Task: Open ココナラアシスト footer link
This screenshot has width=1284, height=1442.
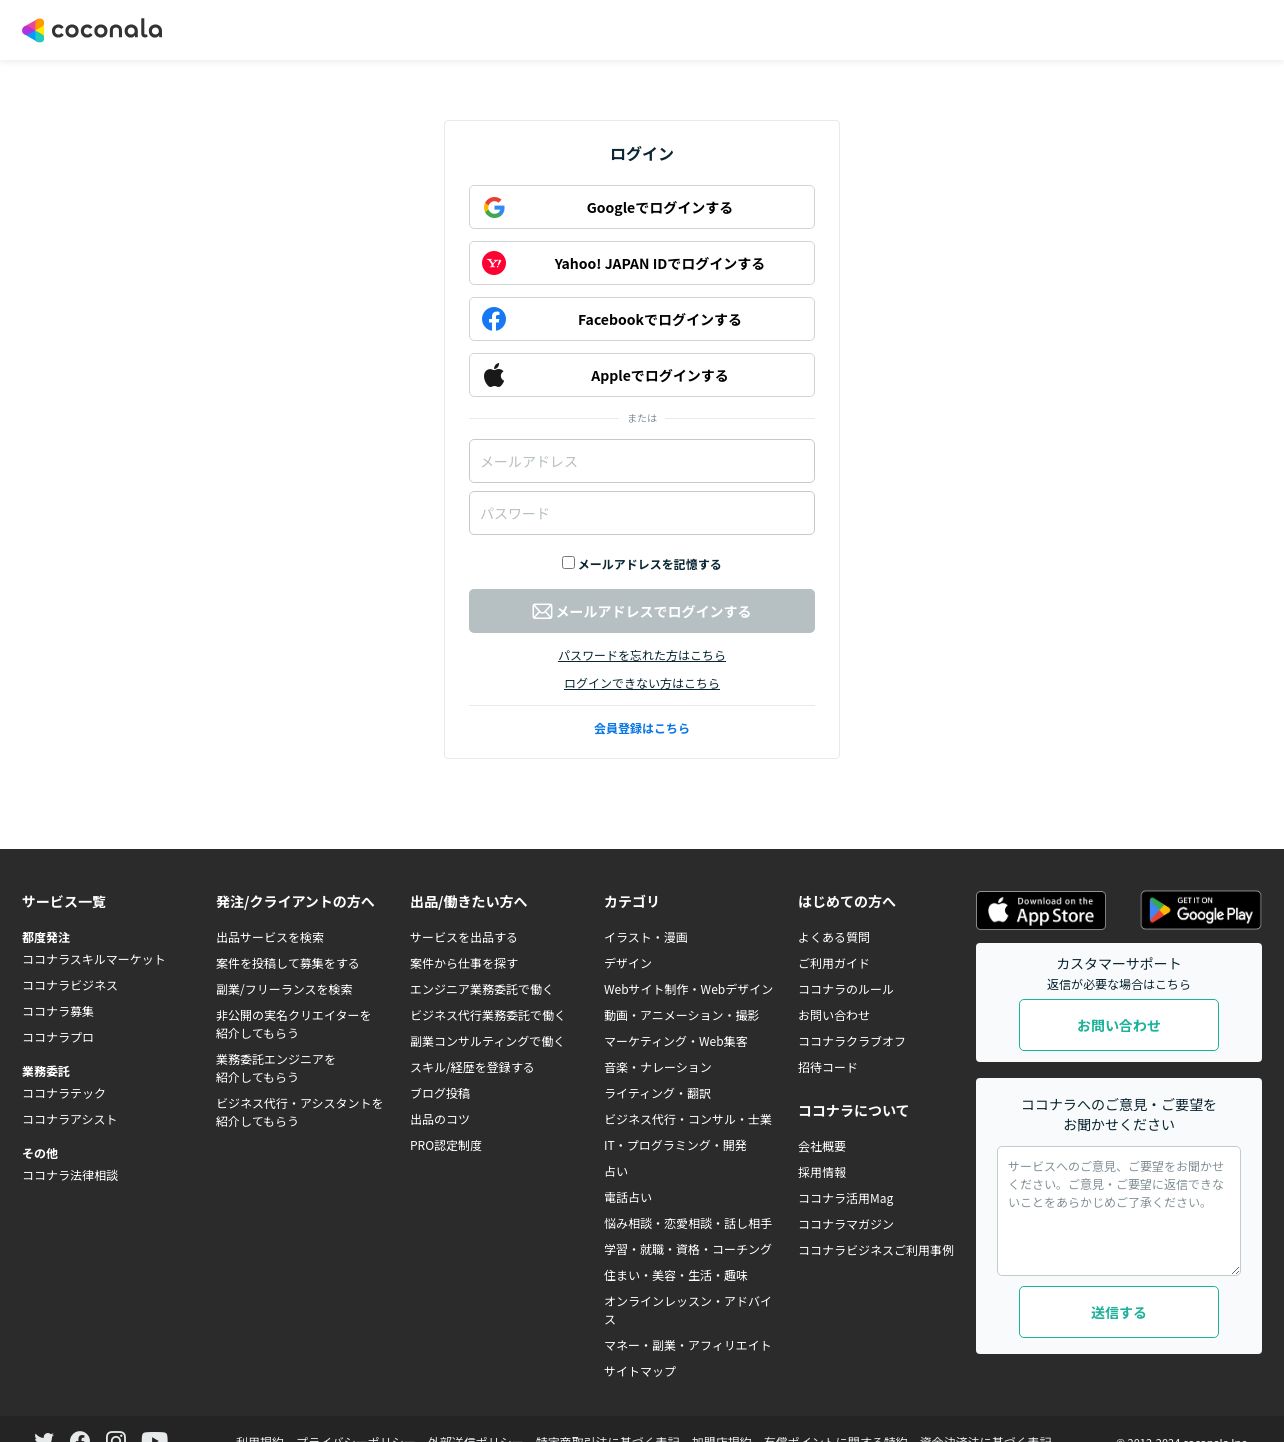Action: coord(70,1120)
